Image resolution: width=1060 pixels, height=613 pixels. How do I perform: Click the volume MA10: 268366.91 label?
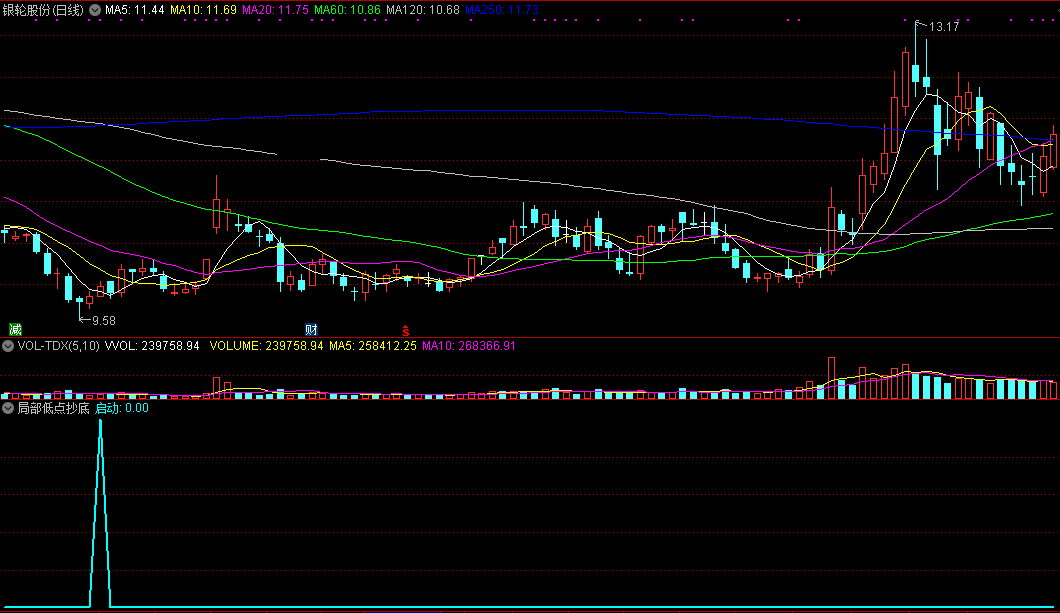tap(469, 346)
